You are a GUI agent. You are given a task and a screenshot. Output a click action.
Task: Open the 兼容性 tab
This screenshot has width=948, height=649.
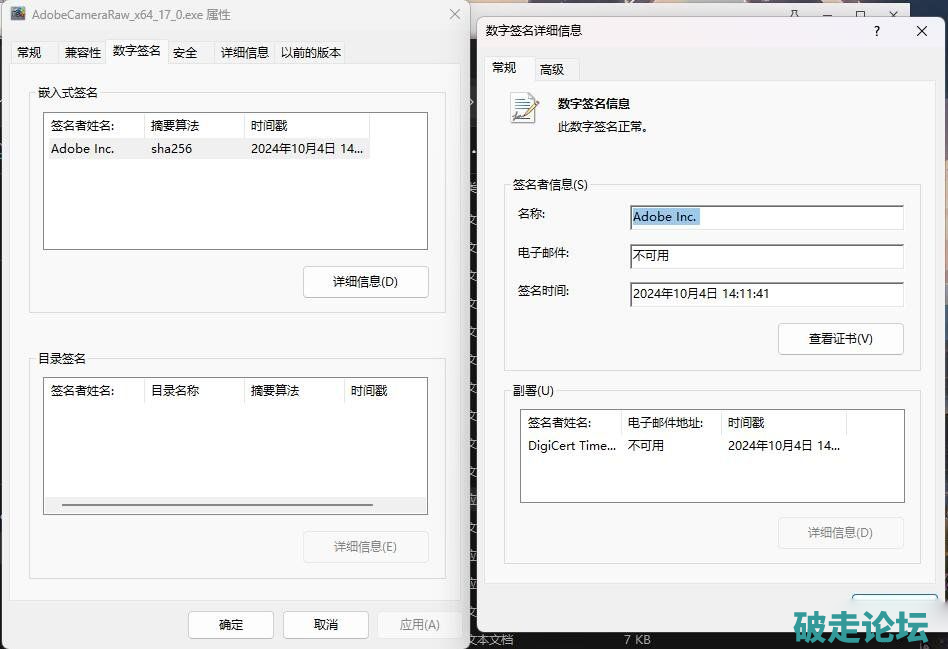(83, 52)
